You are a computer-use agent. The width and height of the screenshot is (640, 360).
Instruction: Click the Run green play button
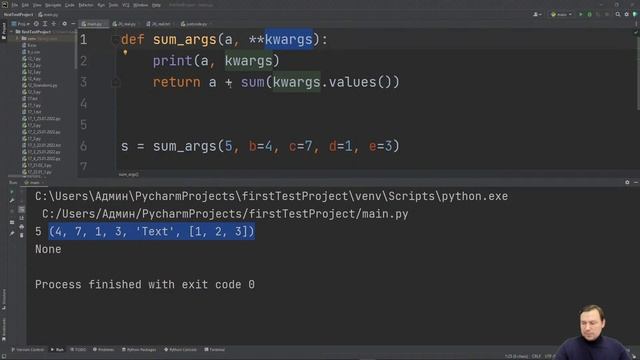[581, 14]
